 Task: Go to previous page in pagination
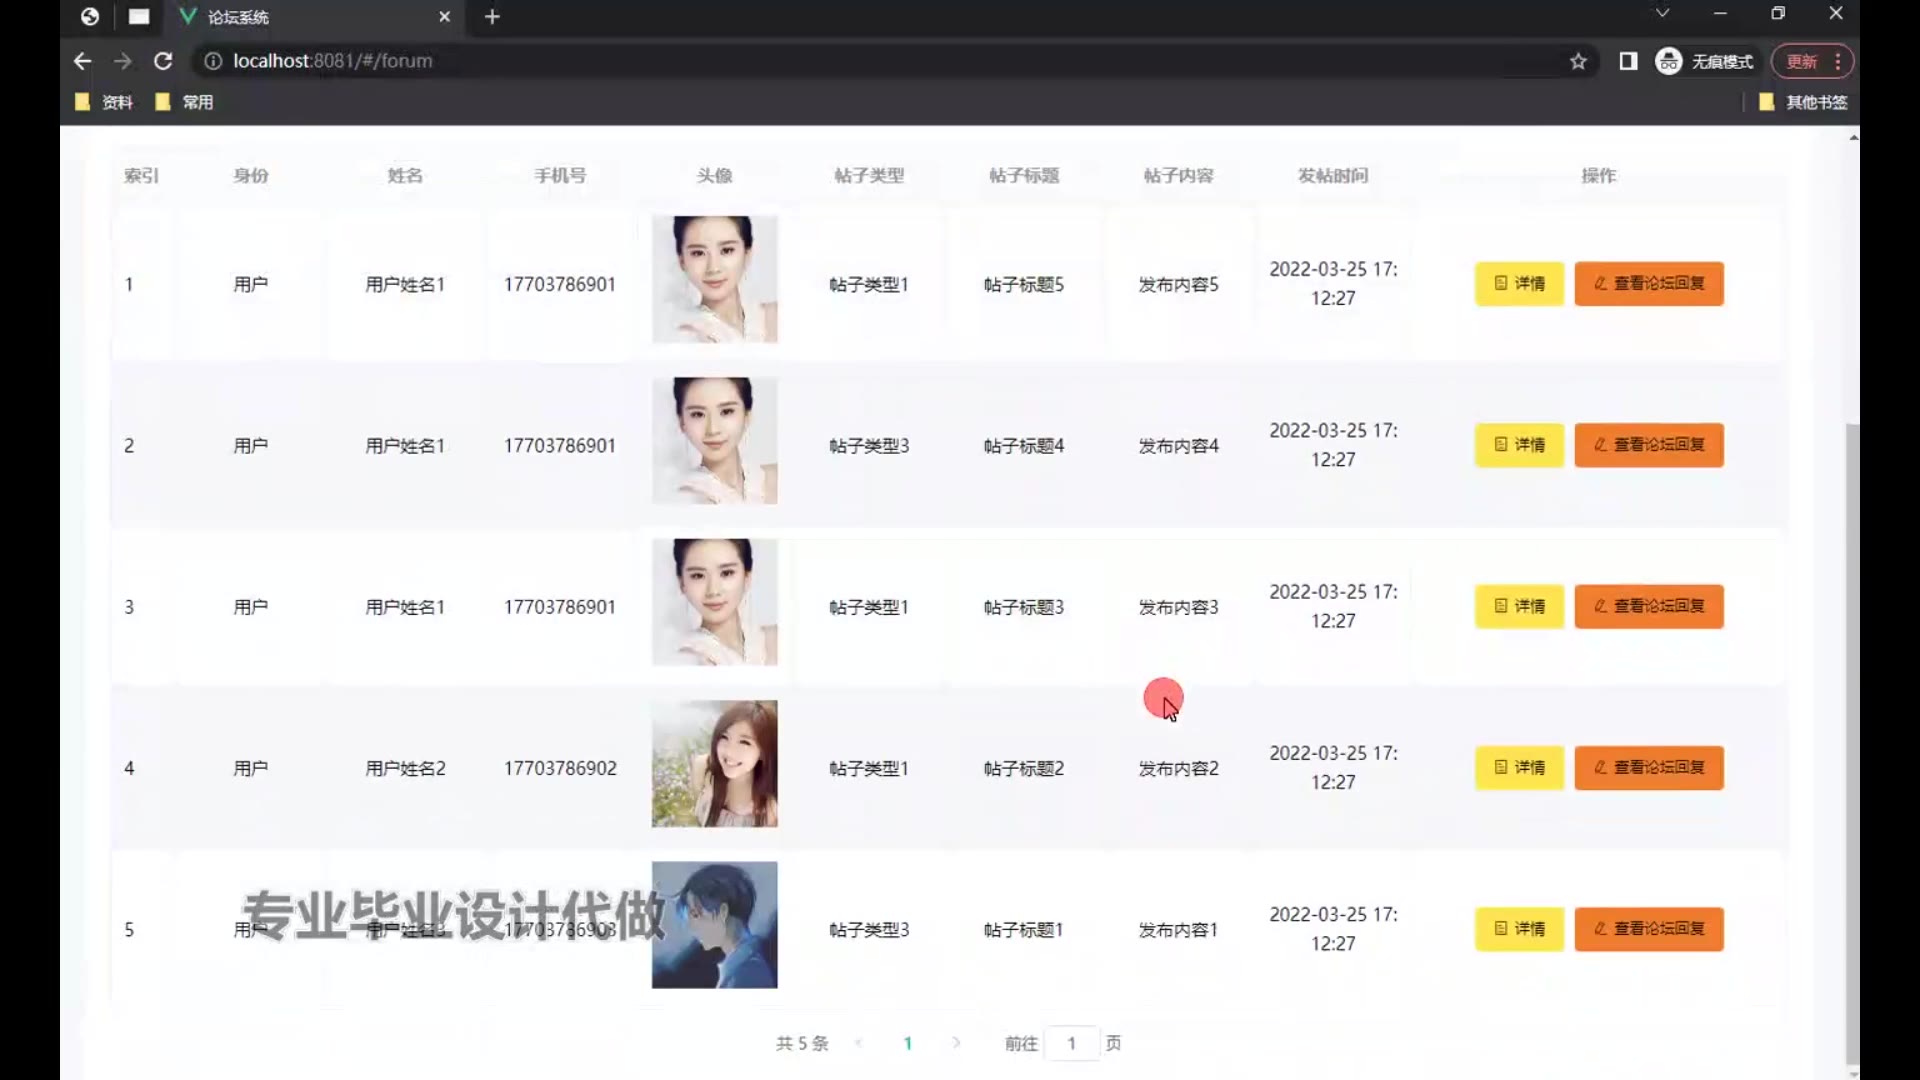tap(859, 1043)
